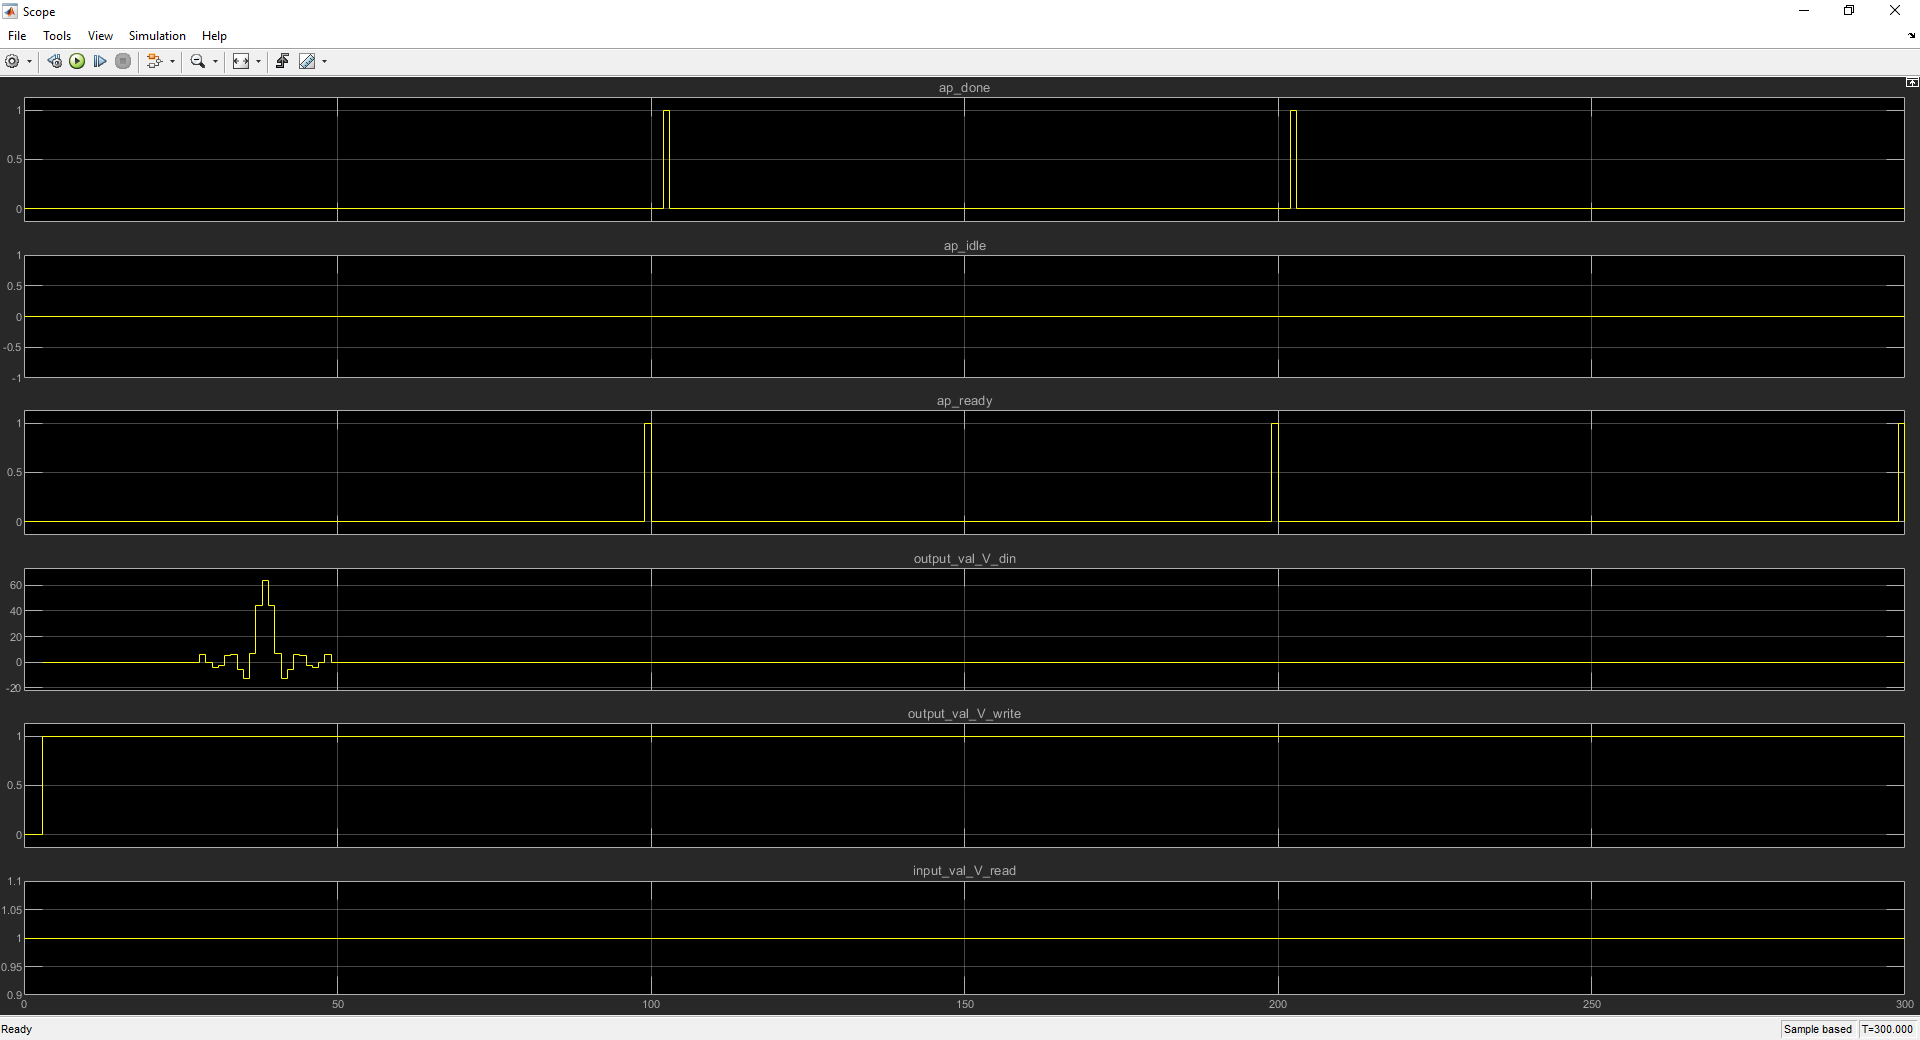Click the Scale X-Axis Limits icon
Image resolution: width=1920 pixels, height=1040 pixels.
pyautogui.click(x=241, y=61)
